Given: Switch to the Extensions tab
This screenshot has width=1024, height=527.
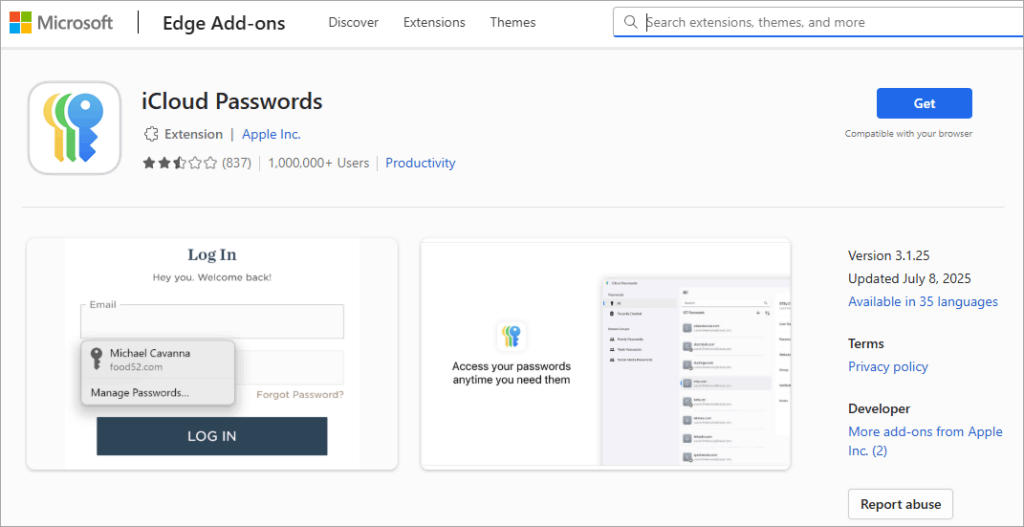Looking at the screenshot, I should tap(434, 22).
